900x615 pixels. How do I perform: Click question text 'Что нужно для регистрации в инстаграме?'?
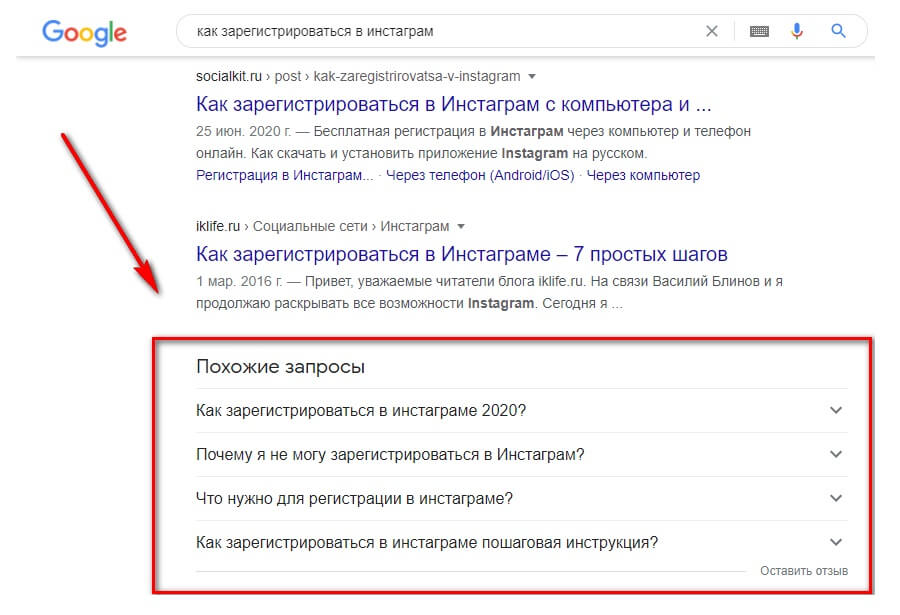click(x=354, y=498)
